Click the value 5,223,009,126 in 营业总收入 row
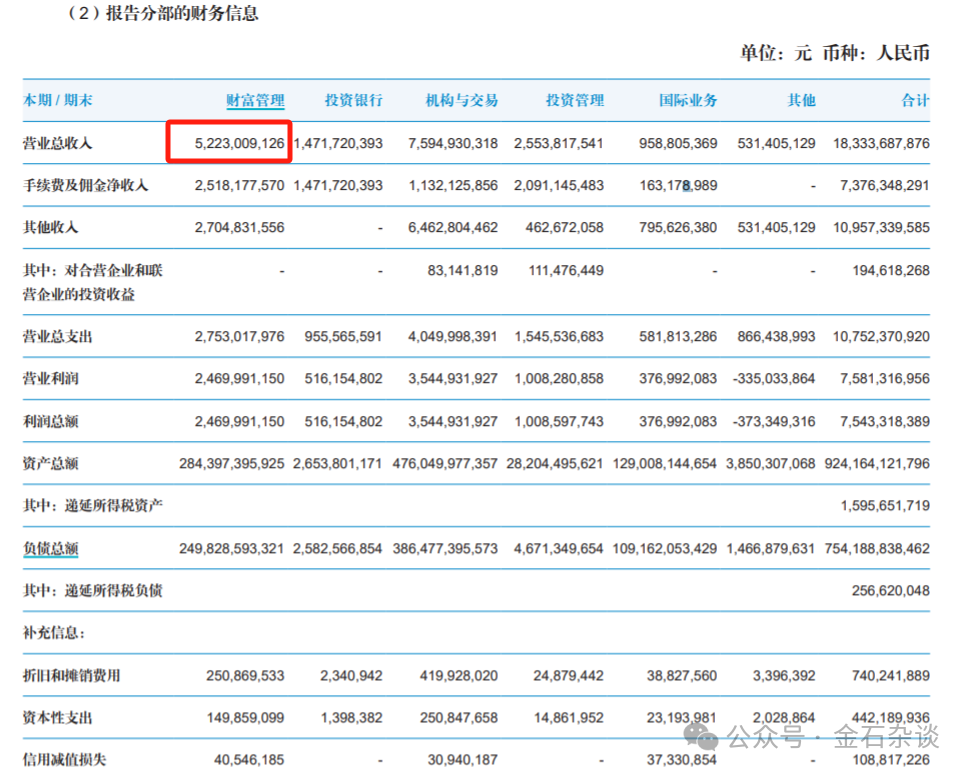Viewport: 970px width, 775px height. (x=239, y=143)
